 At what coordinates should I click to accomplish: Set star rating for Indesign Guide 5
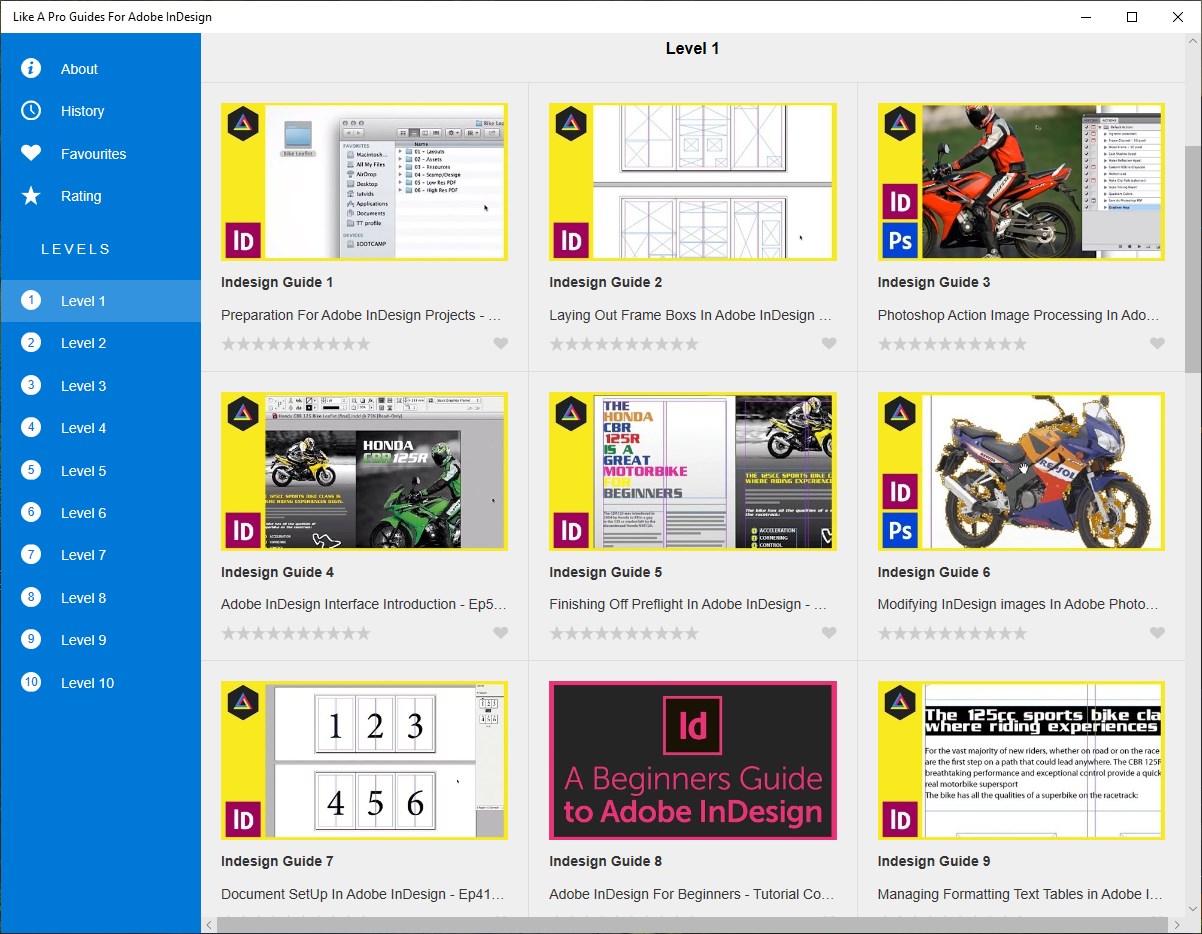pos(624,633)
